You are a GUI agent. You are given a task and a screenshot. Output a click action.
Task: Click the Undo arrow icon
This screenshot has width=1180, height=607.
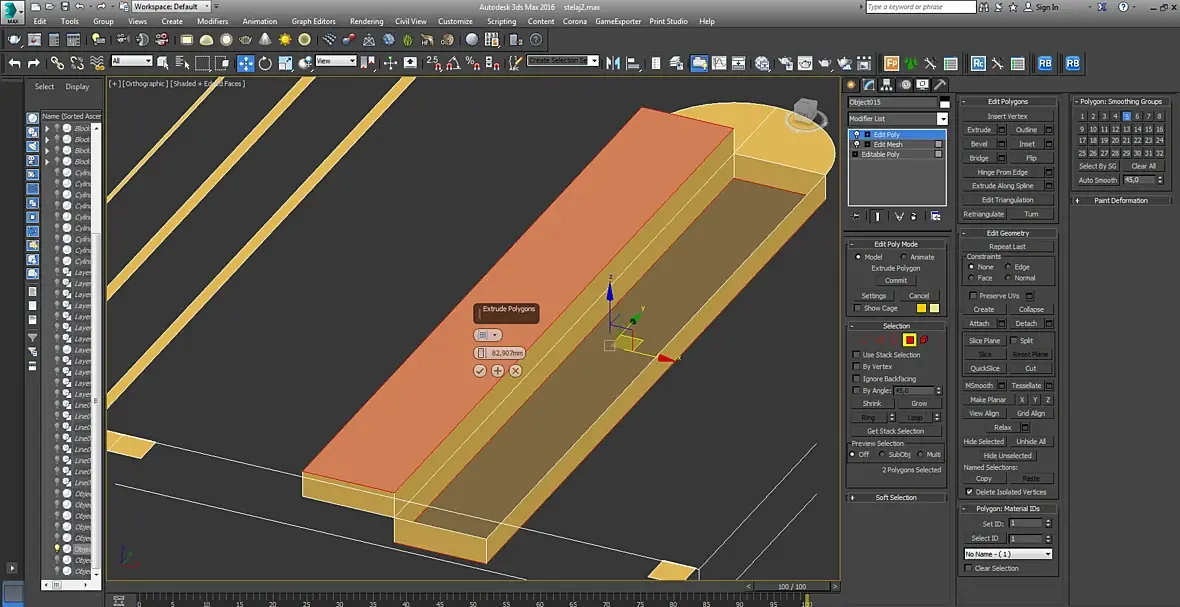point(14,63)
